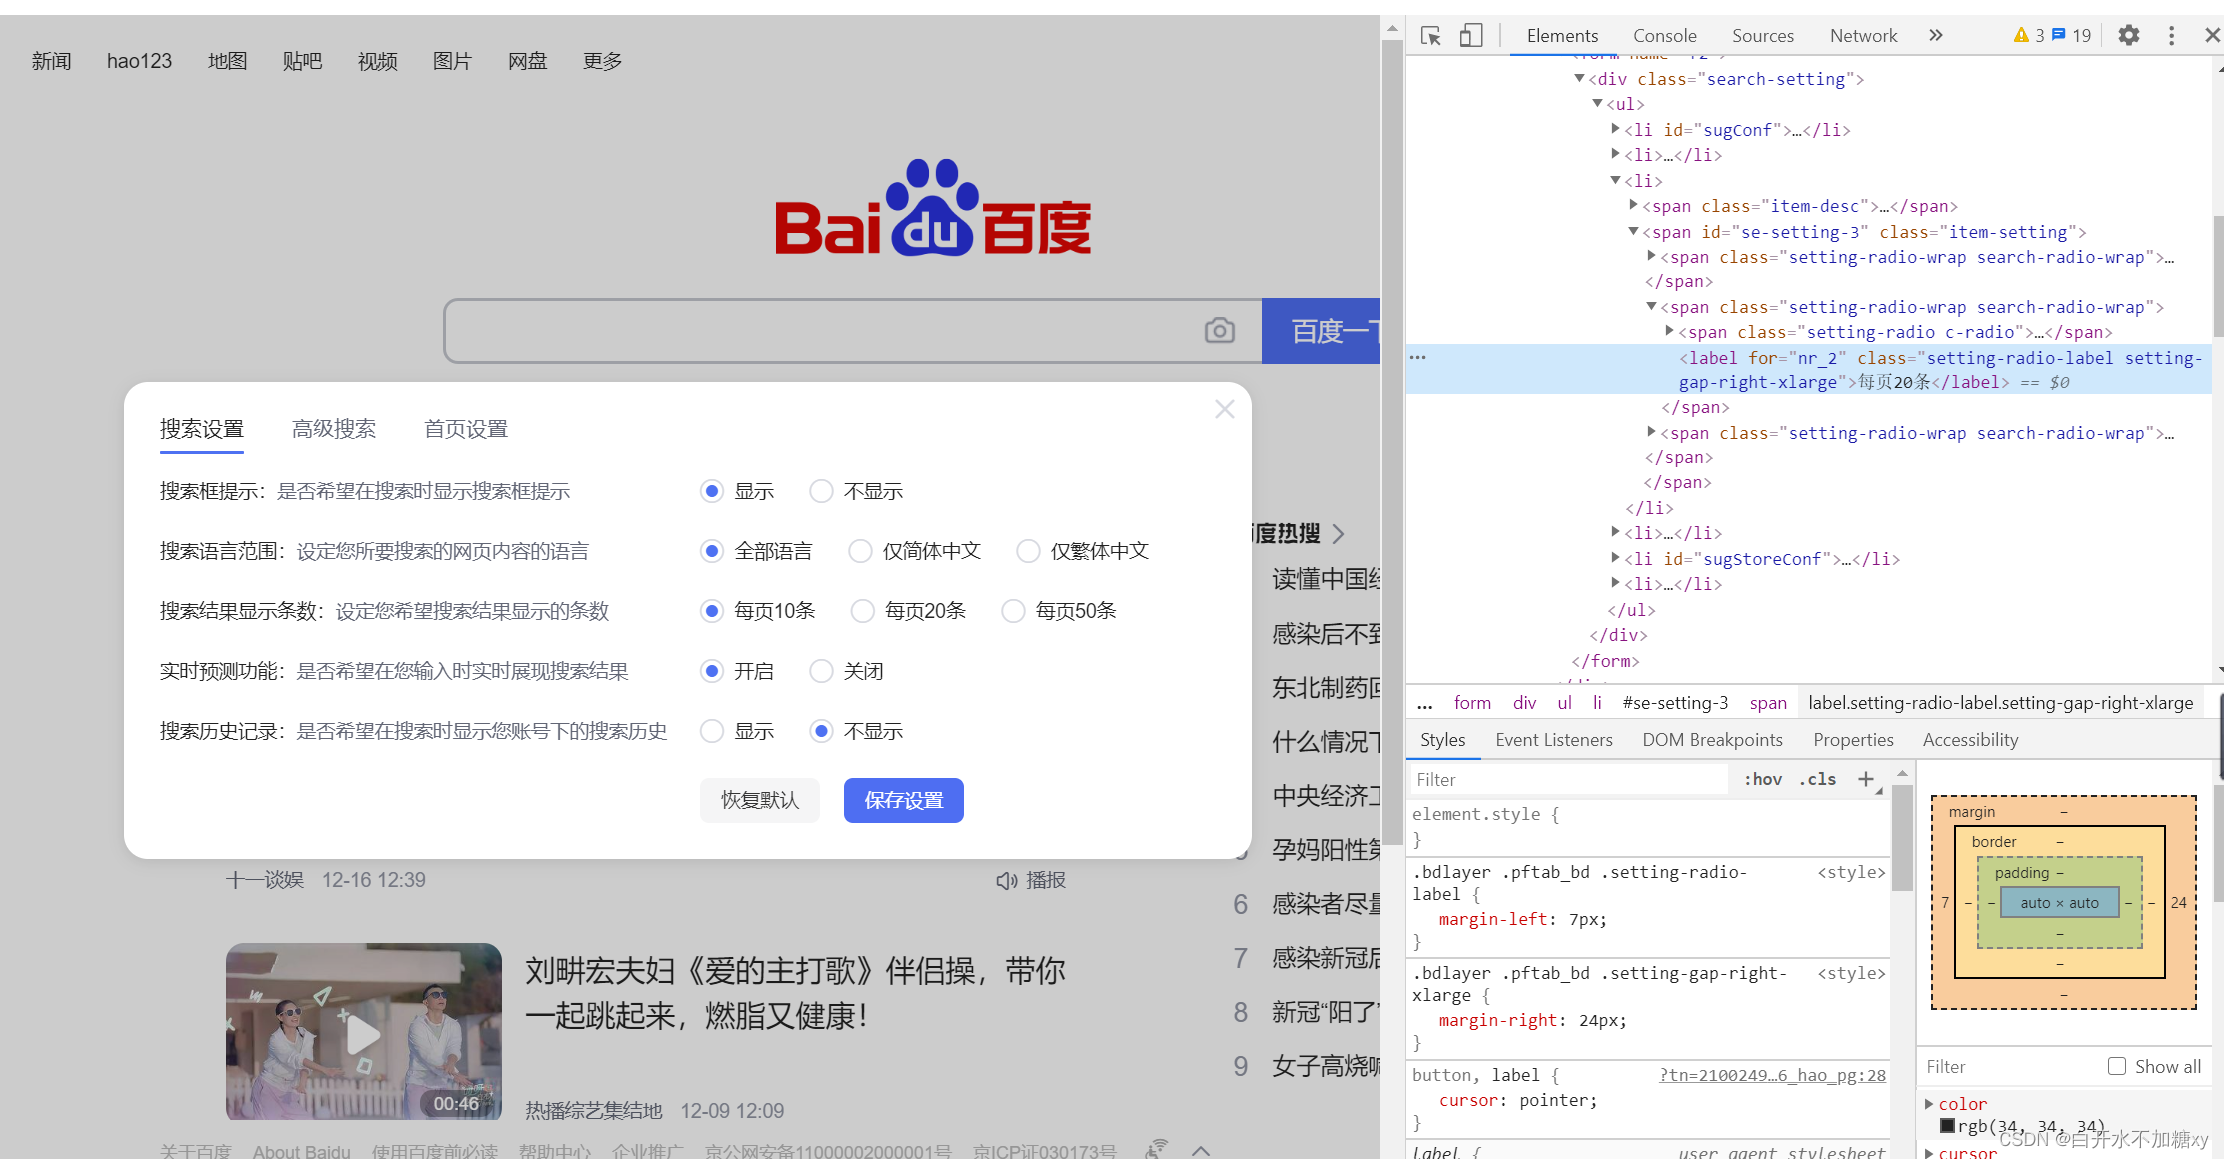This screenshot has height=1159, width=2224.
Task: Click the #se-setting-3 breadcrumb
Action: [1675, 703]
